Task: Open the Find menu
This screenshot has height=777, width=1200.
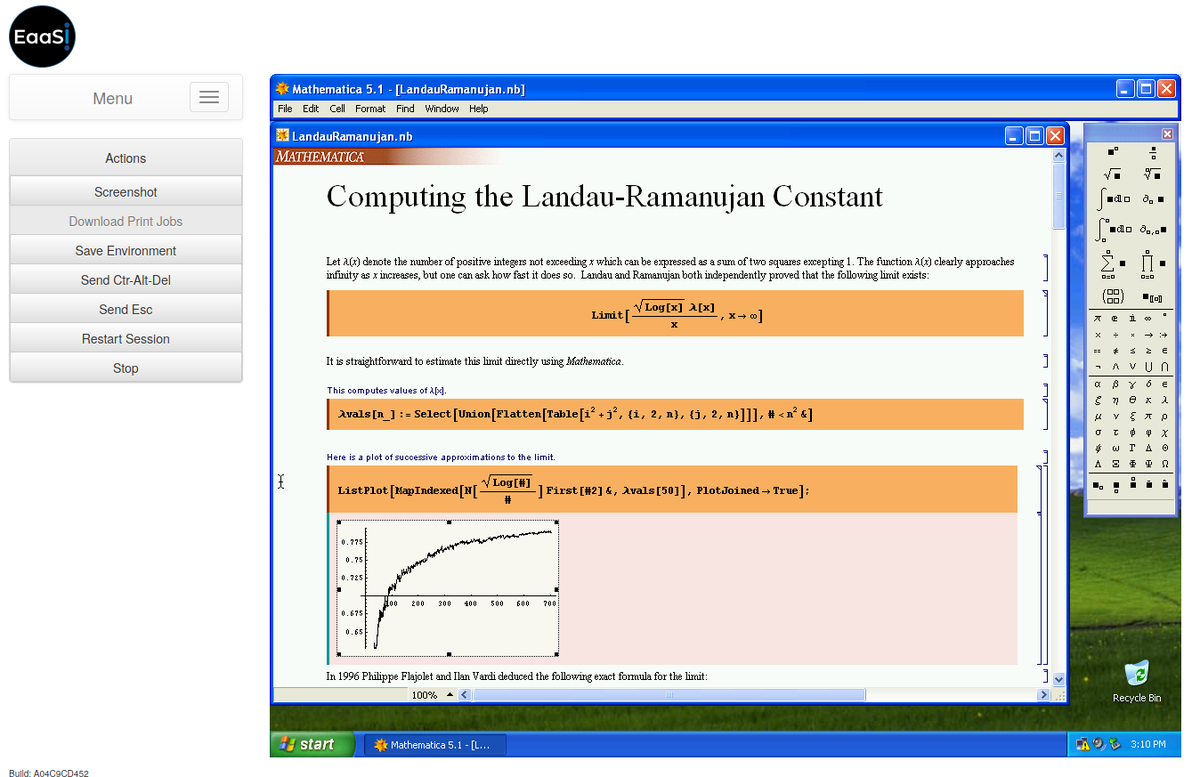Action: coord(405,109)
